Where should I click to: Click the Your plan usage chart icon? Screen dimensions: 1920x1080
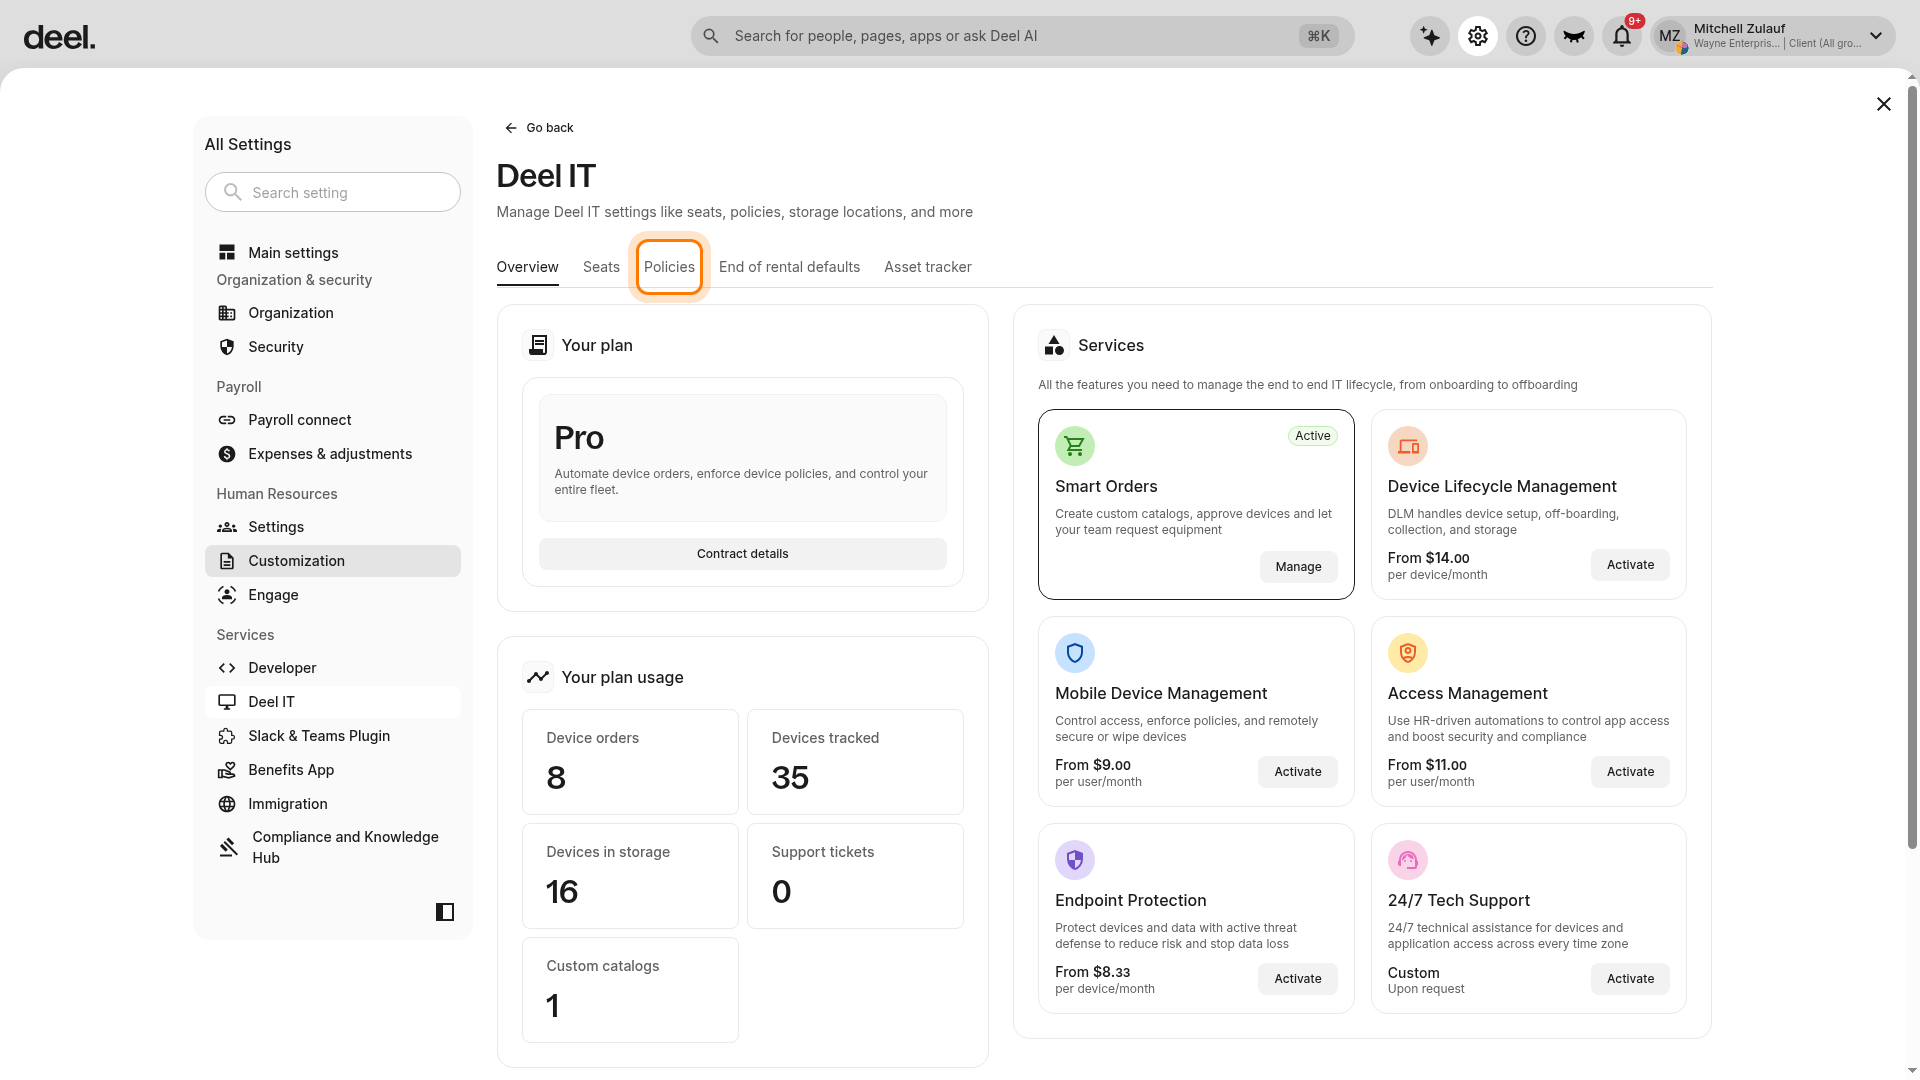click(538, 677)
